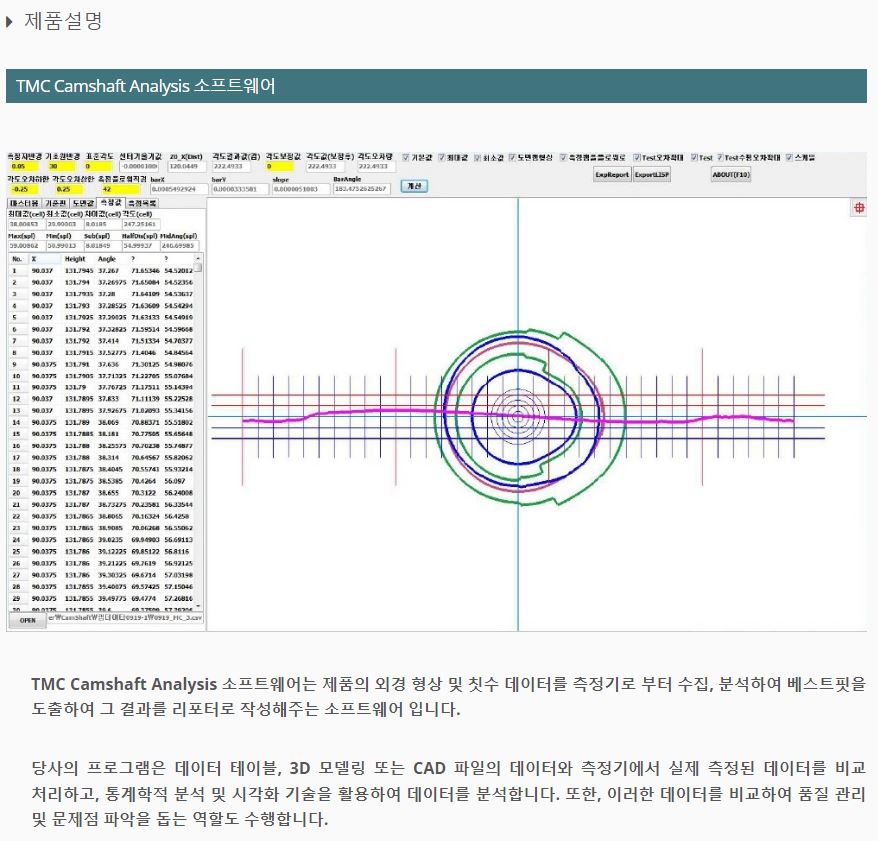Click the Z0_X(Dist) field showing 120.0449
This screenshot has height=841, width=878.
coord(187,166)
